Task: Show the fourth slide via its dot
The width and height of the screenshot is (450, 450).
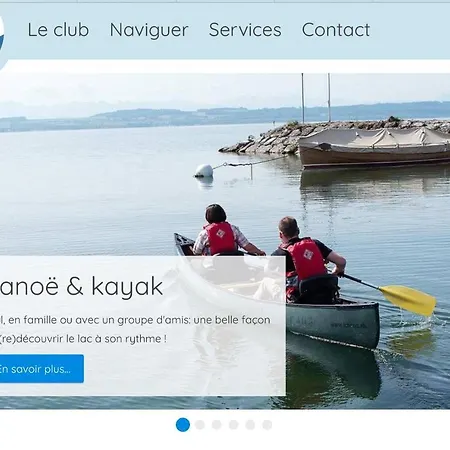Action: tap(233, 425)
